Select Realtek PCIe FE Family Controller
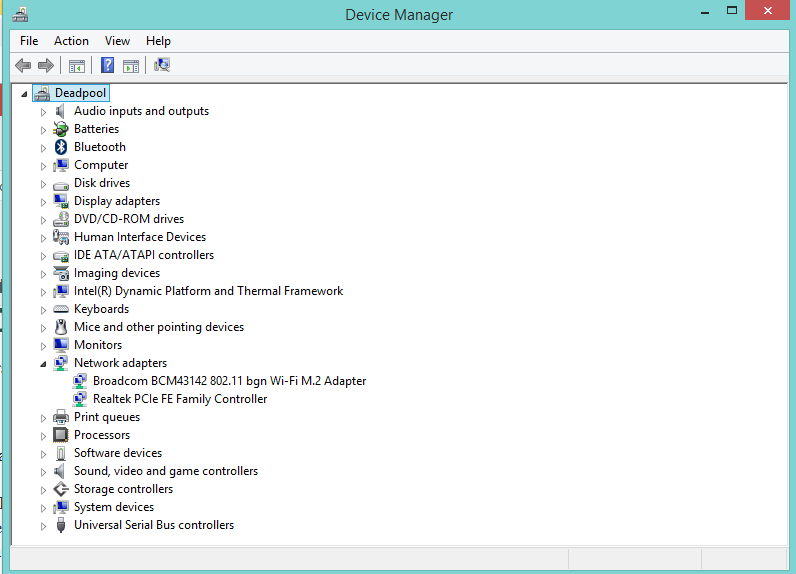The image size is (796, 574). 180,399
